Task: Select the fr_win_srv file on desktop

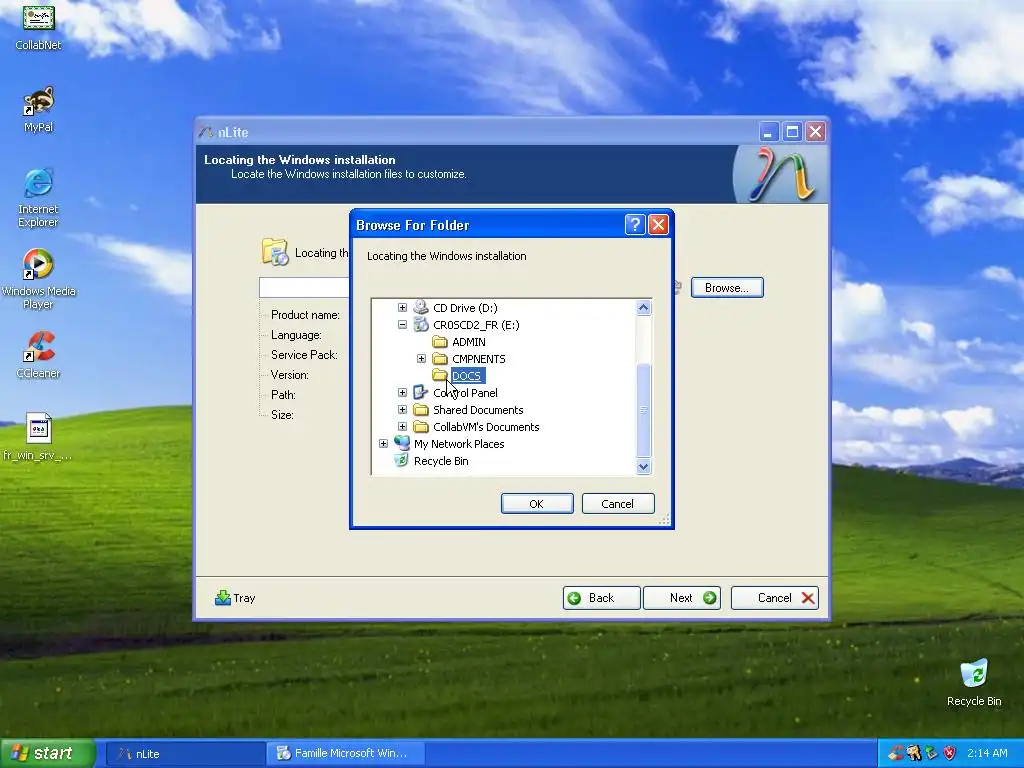Action: pyautogui.click(x=38, y=436)
